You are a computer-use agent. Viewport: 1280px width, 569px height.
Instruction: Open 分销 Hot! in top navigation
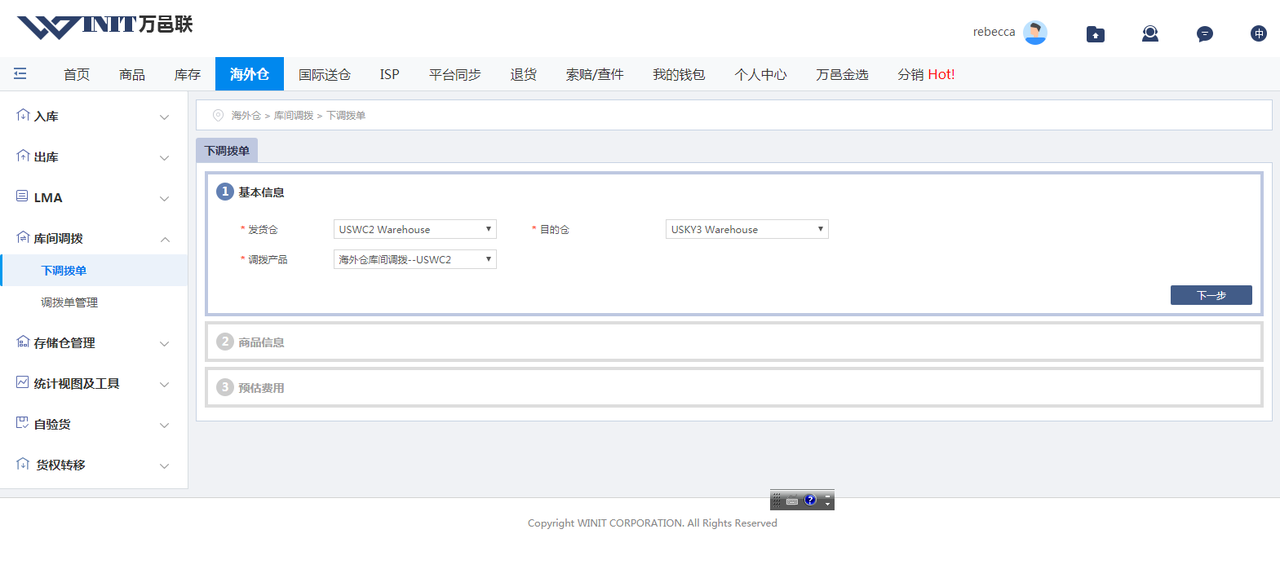[926, 74]
